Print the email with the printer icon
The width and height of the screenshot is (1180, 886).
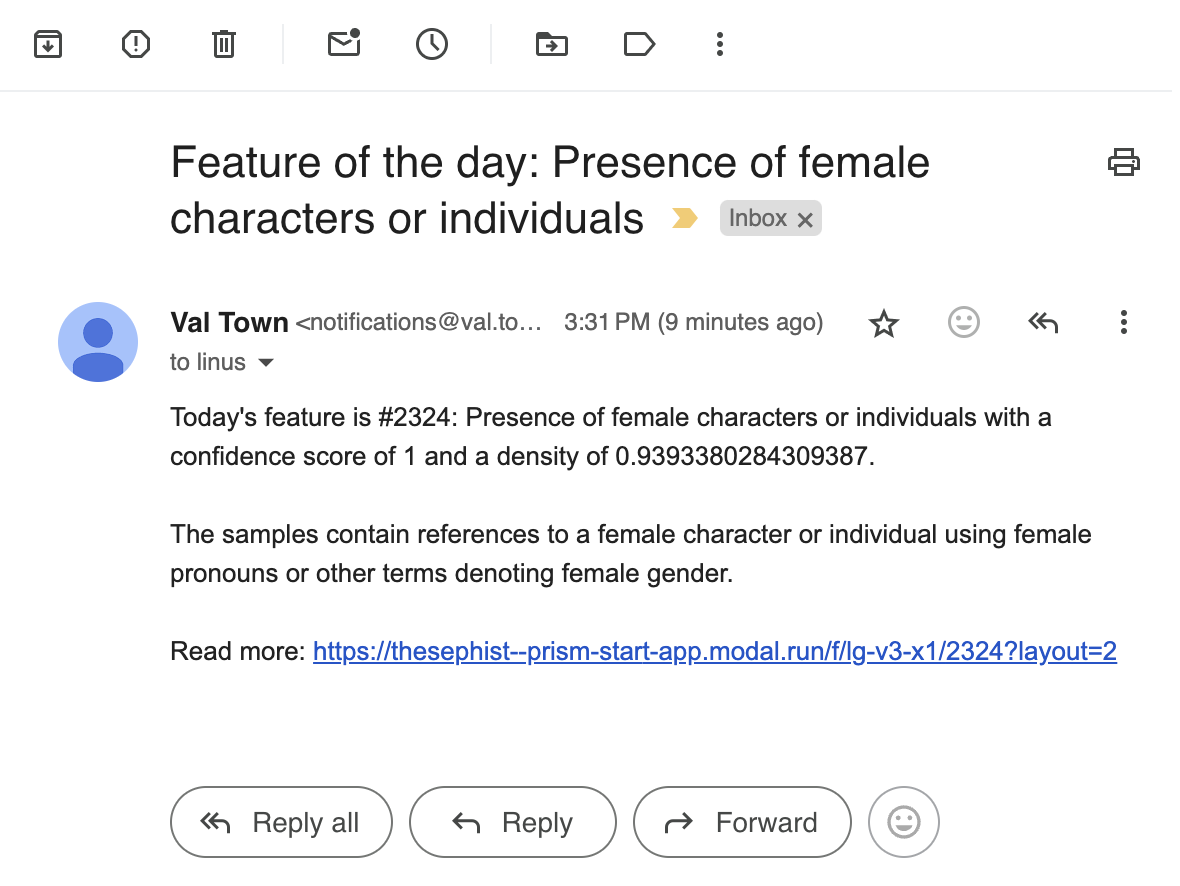[1124, 162]
